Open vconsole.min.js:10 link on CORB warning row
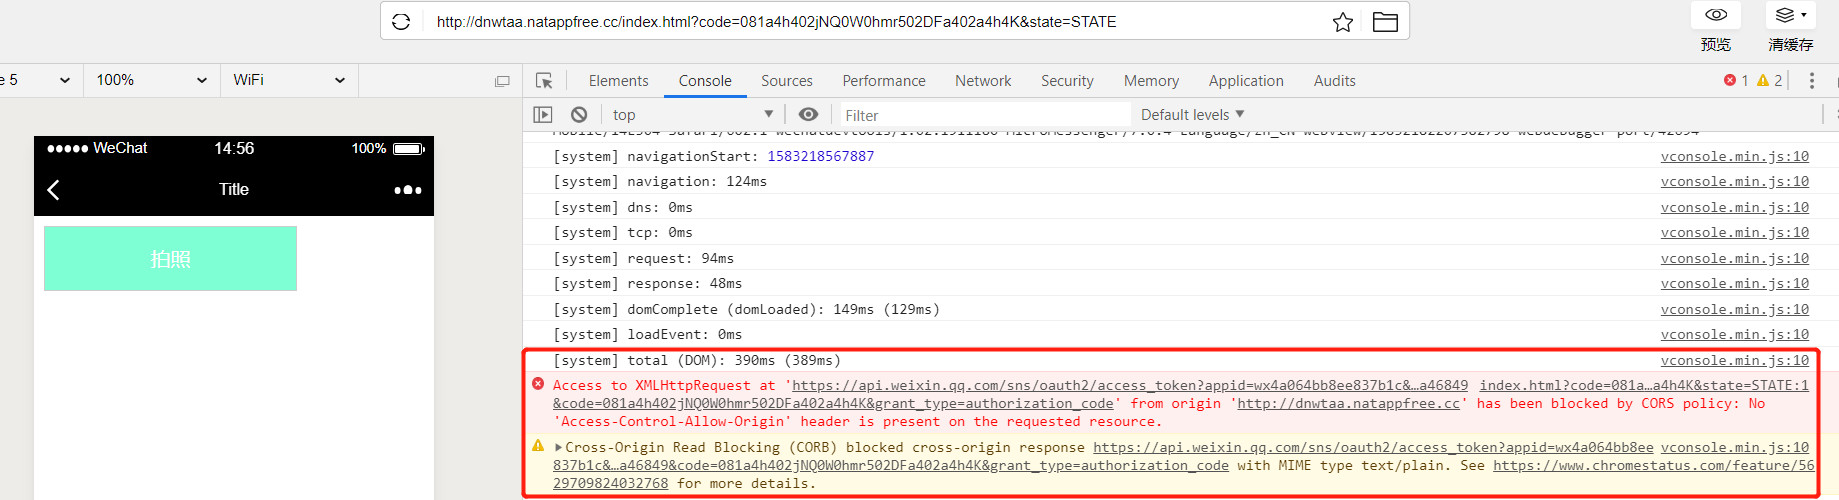 coord(1734,447)
